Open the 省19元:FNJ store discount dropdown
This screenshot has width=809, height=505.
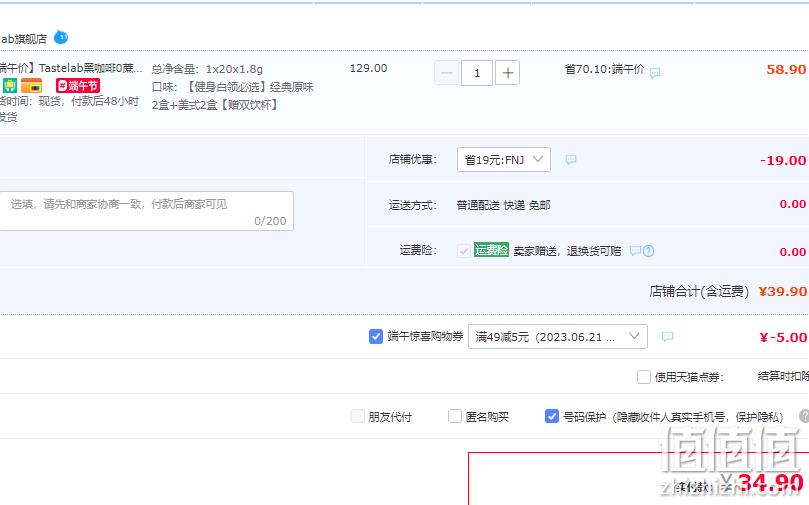(504, 160)
